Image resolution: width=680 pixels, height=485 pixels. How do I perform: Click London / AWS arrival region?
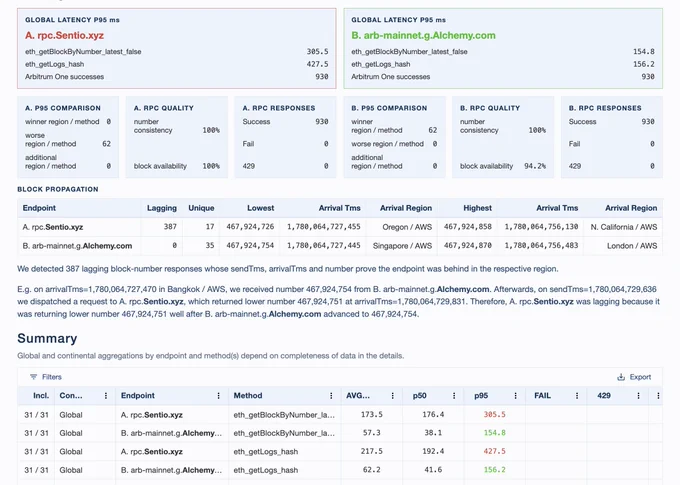pos(632,246)
